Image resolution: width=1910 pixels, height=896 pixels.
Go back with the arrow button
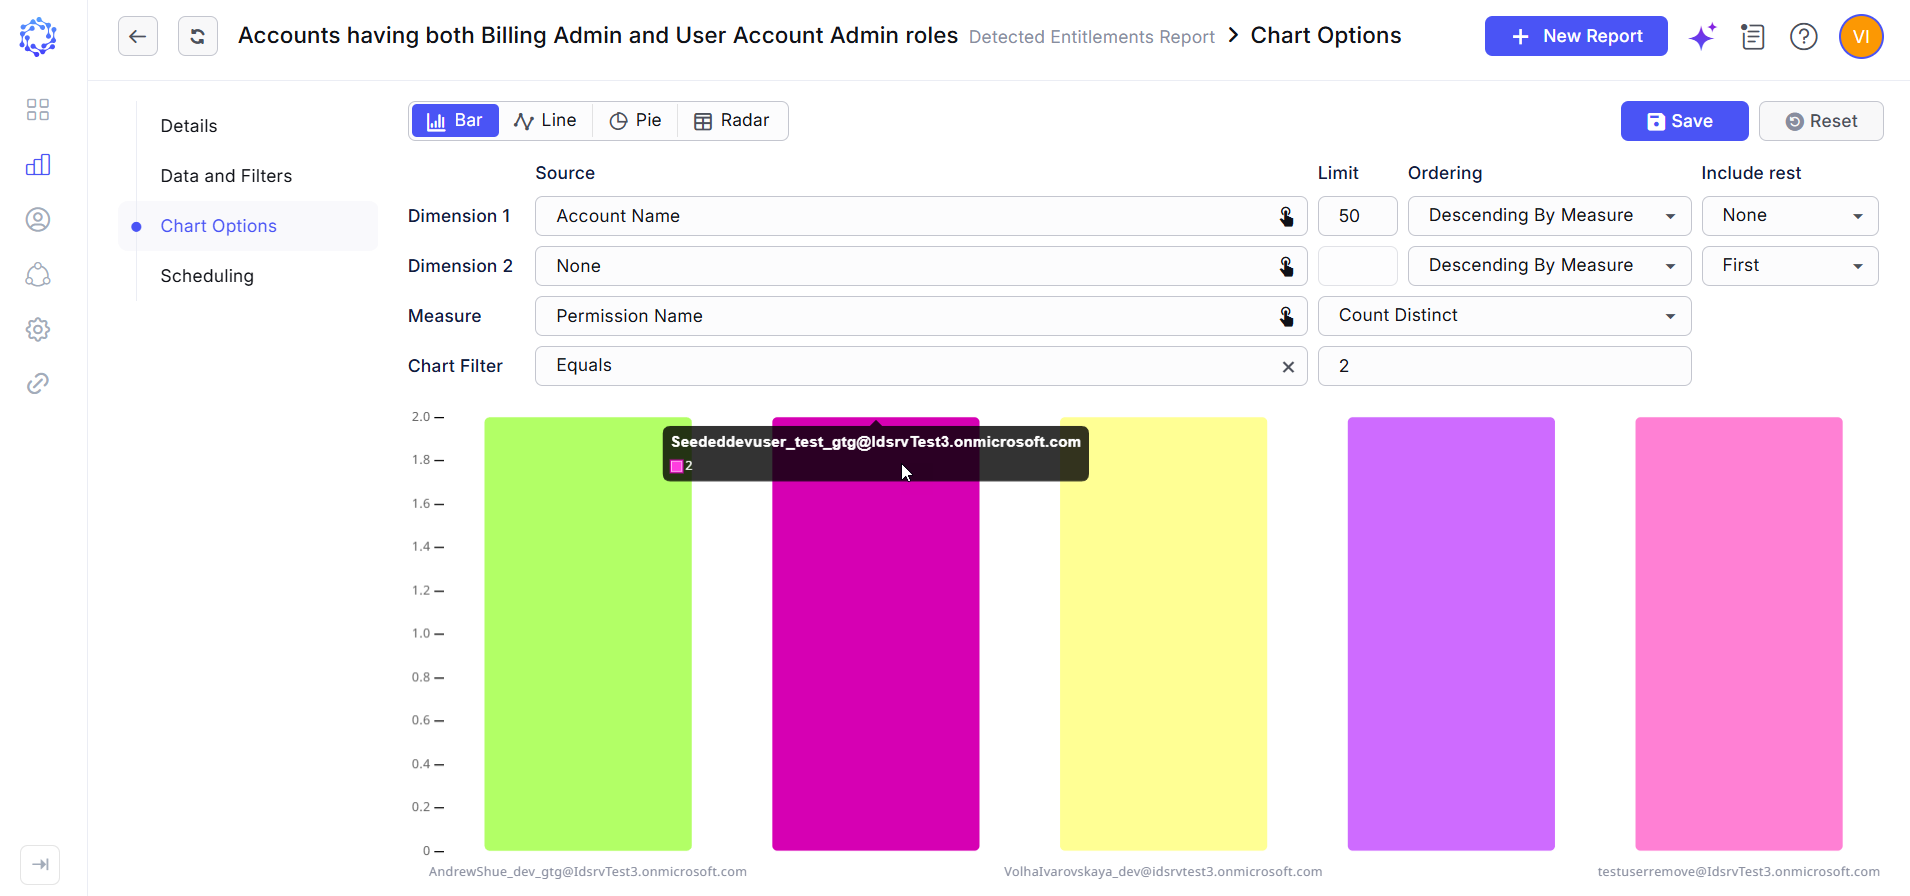click(138, 36)
